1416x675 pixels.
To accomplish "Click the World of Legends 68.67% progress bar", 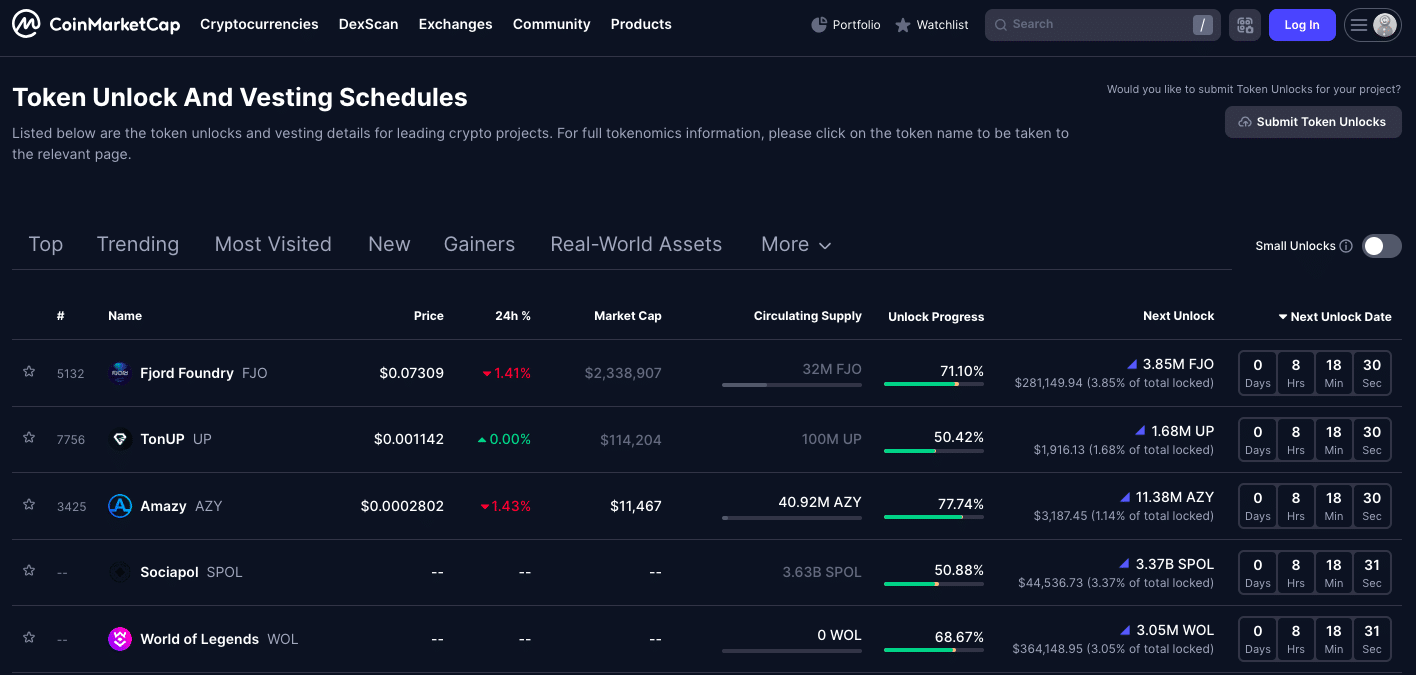I will [934, 650].
